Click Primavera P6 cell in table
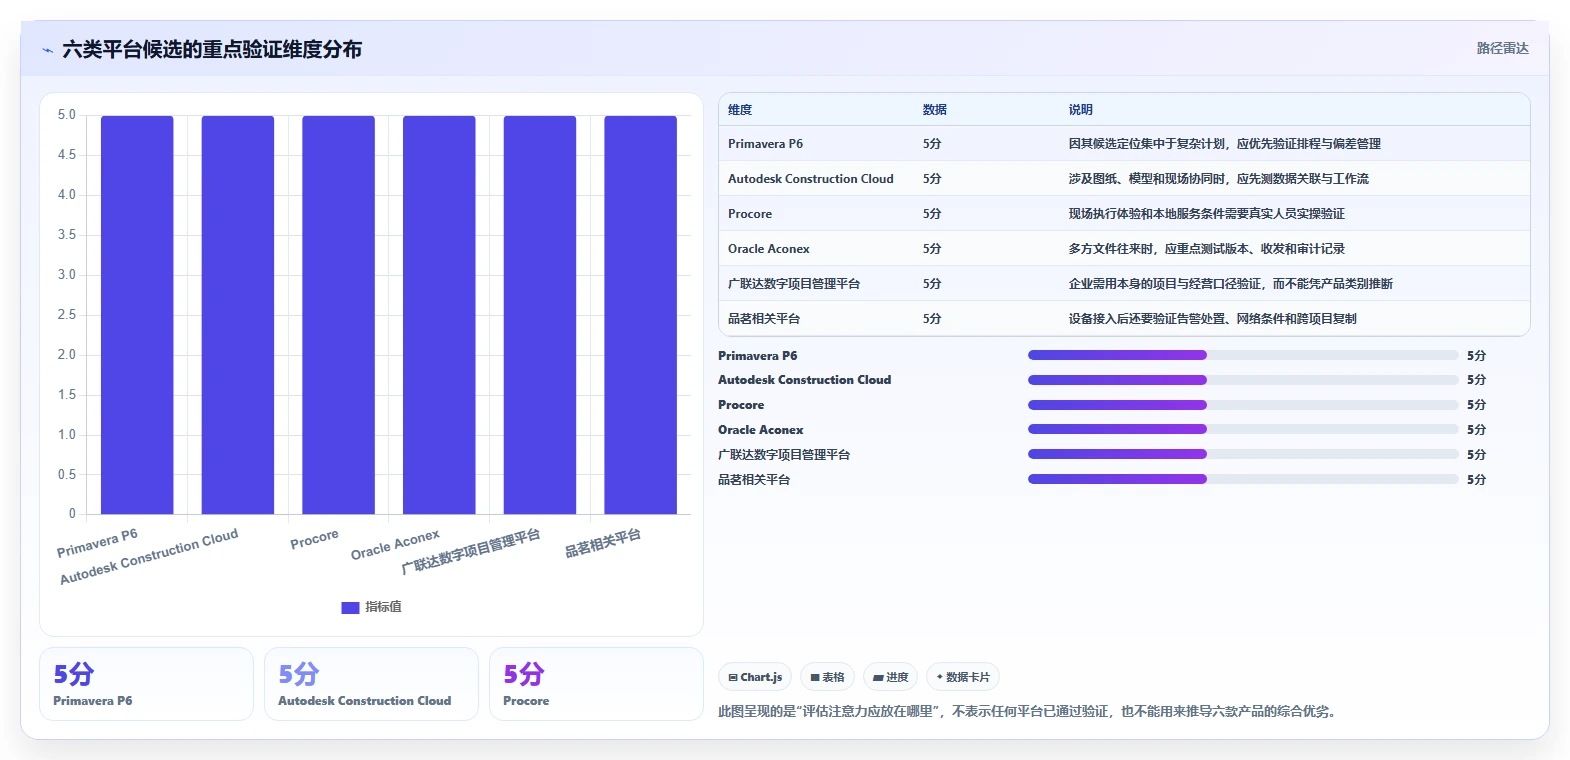 tap(765, 144)
